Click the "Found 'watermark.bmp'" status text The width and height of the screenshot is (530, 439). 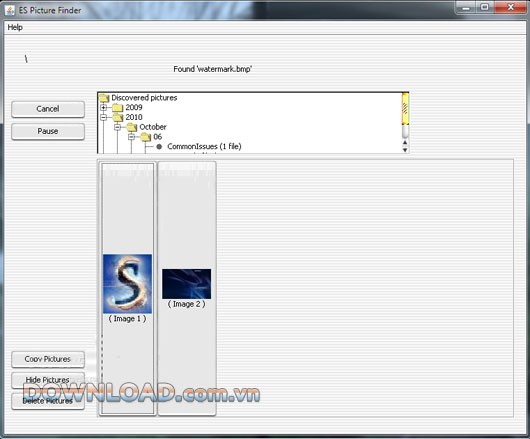(213, 69)
